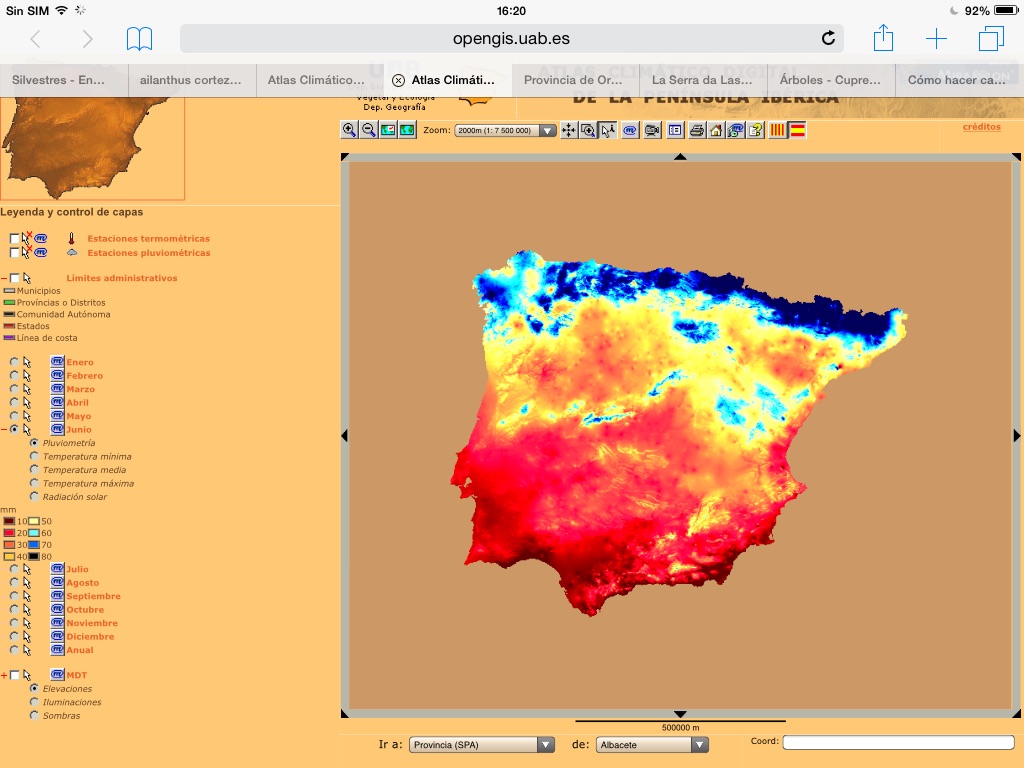Open the video camera animation tool
The image size is (1024, 768).
coord(652,130)
